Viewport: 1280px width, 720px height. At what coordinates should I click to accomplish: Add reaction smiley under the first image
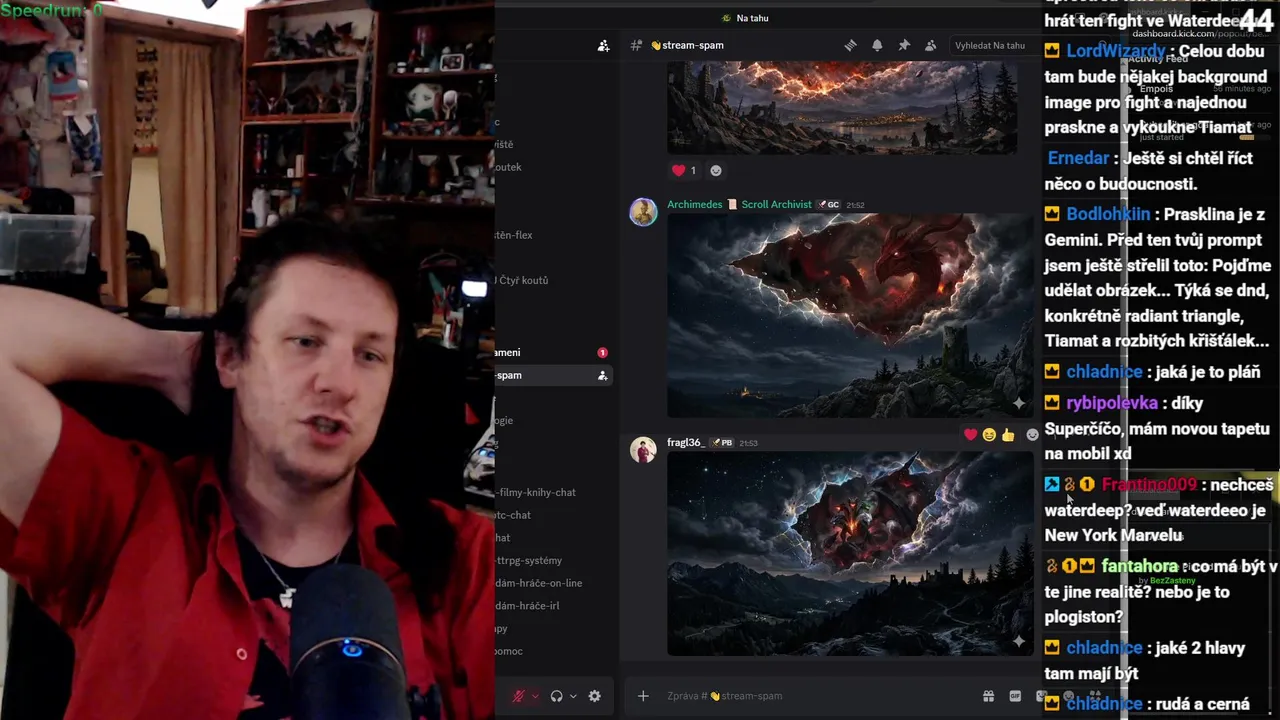point(715,171)
